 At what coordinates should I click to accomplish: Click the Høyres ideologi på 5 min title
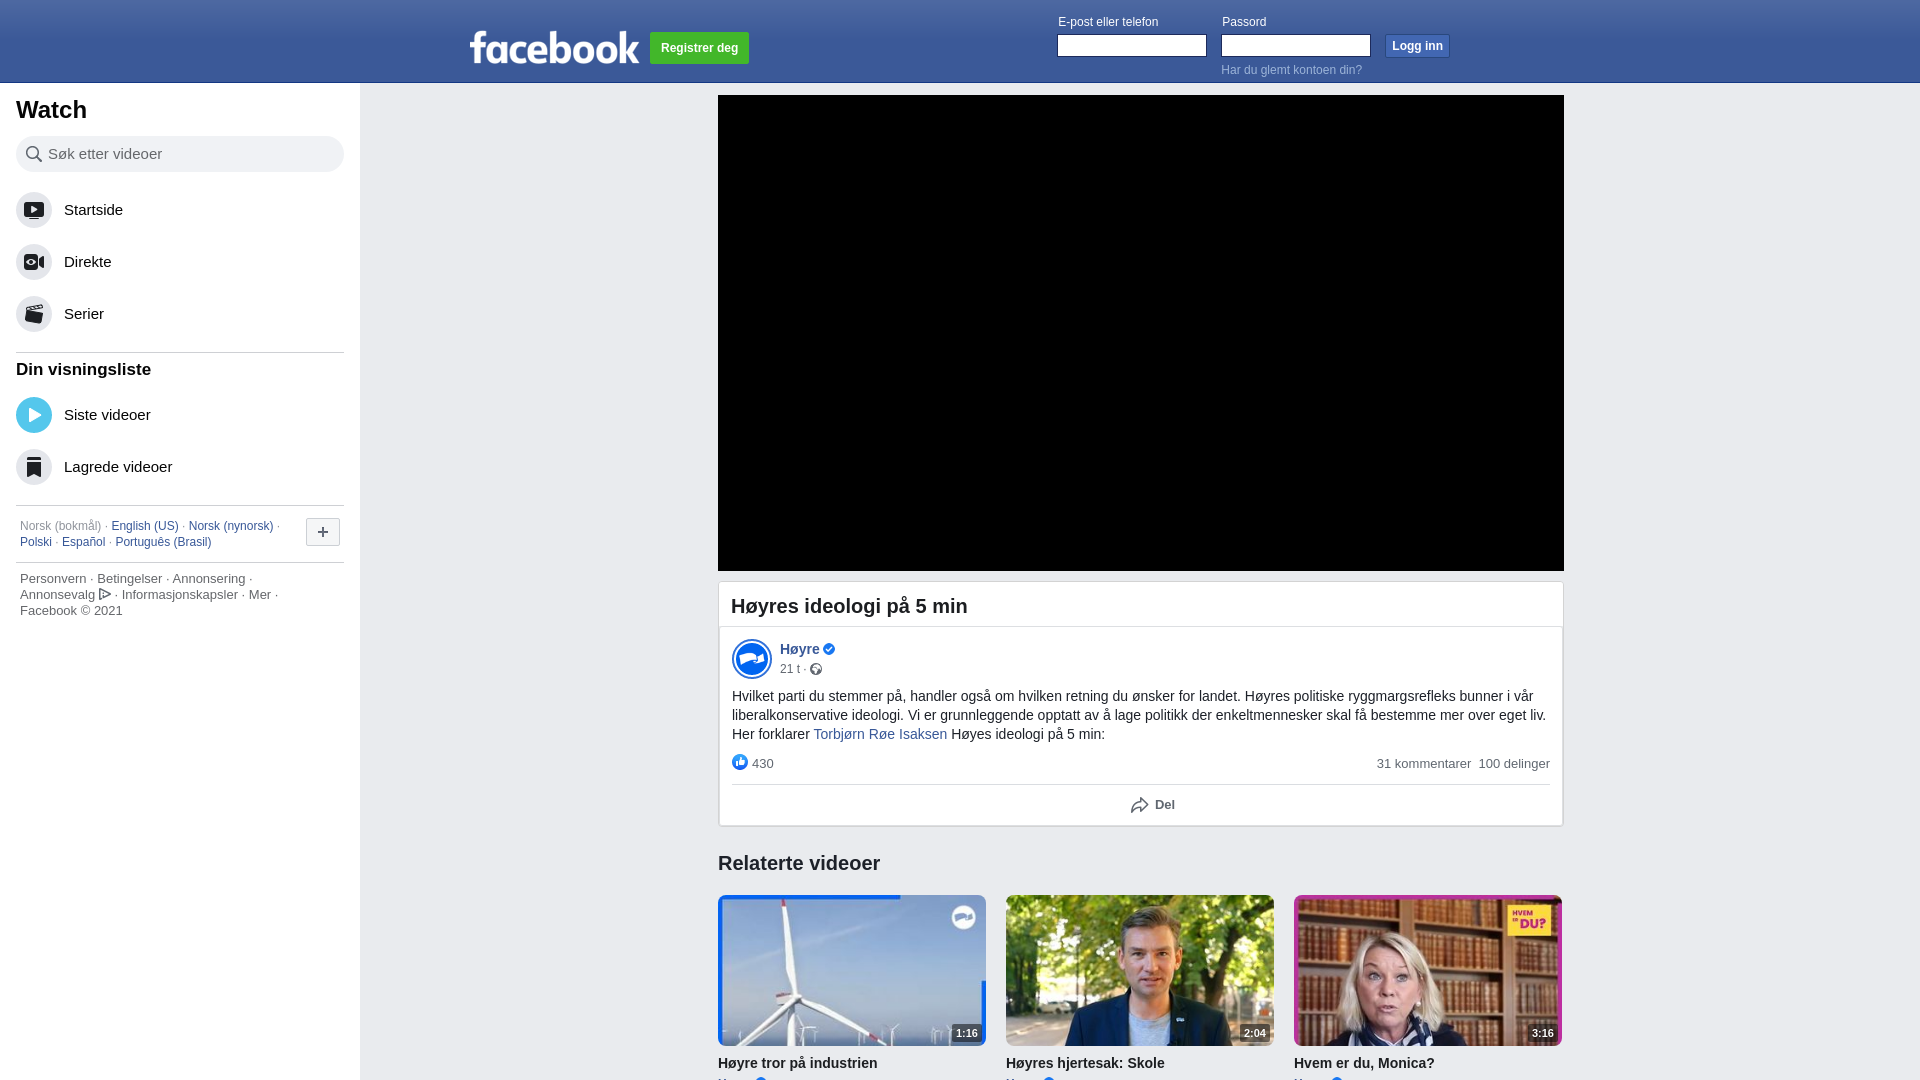(849, 606)
